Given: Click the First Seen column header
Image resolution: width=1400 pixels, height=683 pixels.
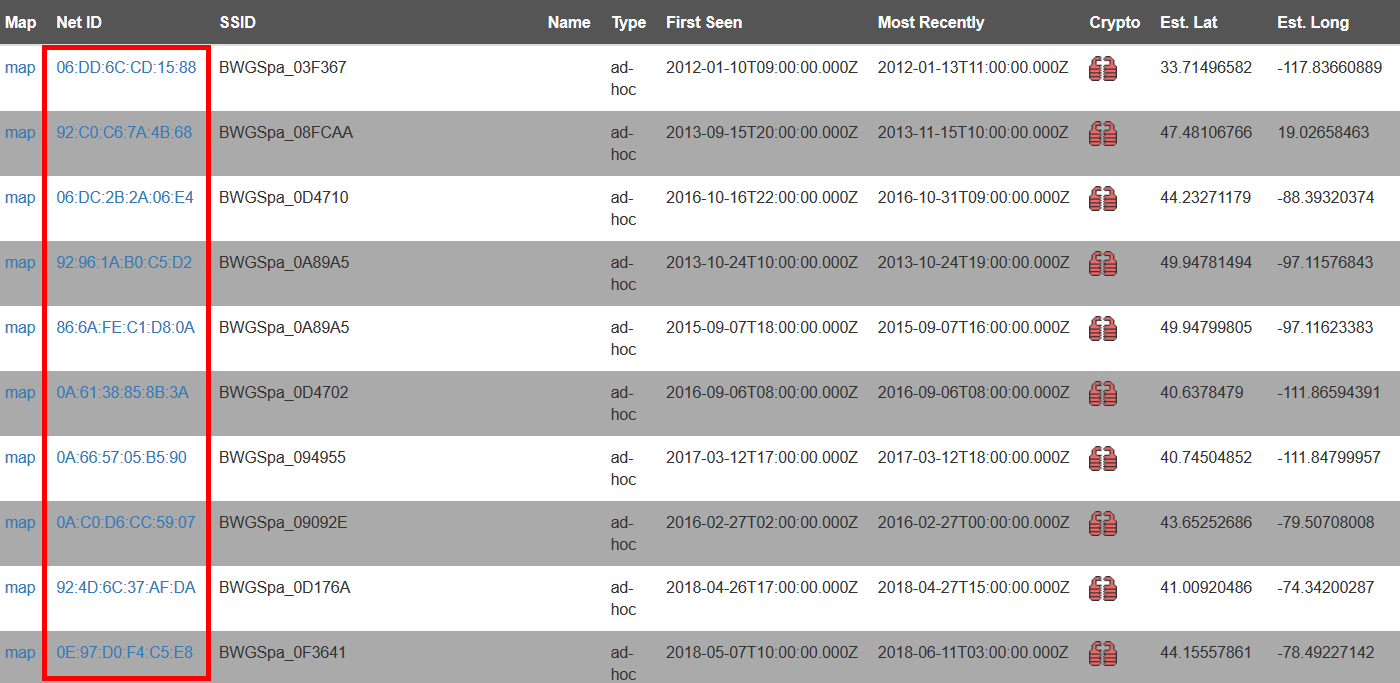Looking at the screenshot, I should [704, 22].
